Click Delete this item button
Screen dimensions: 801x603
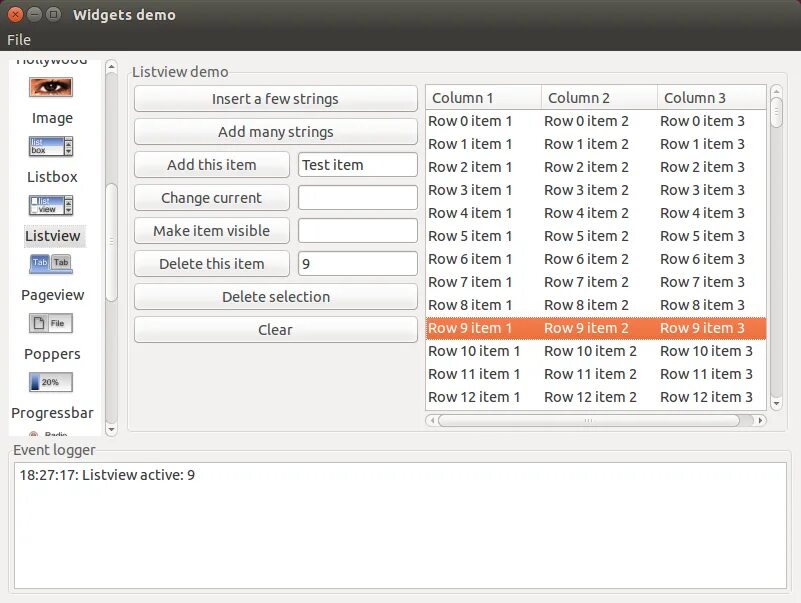coord(211,264)
